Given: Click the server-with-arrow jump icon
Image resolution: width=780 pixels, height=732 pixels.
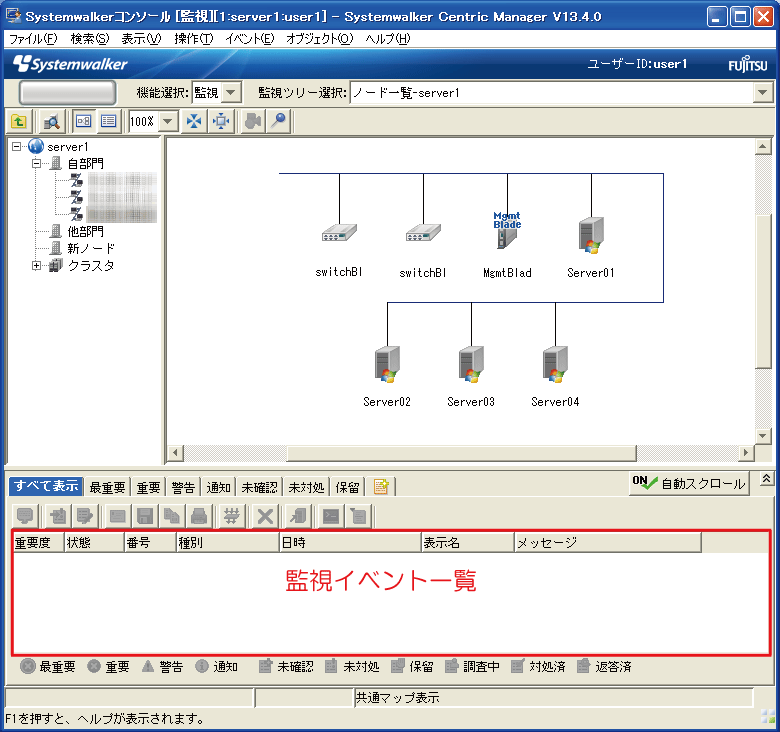Looking at the screenshot, I should (298, 516).
